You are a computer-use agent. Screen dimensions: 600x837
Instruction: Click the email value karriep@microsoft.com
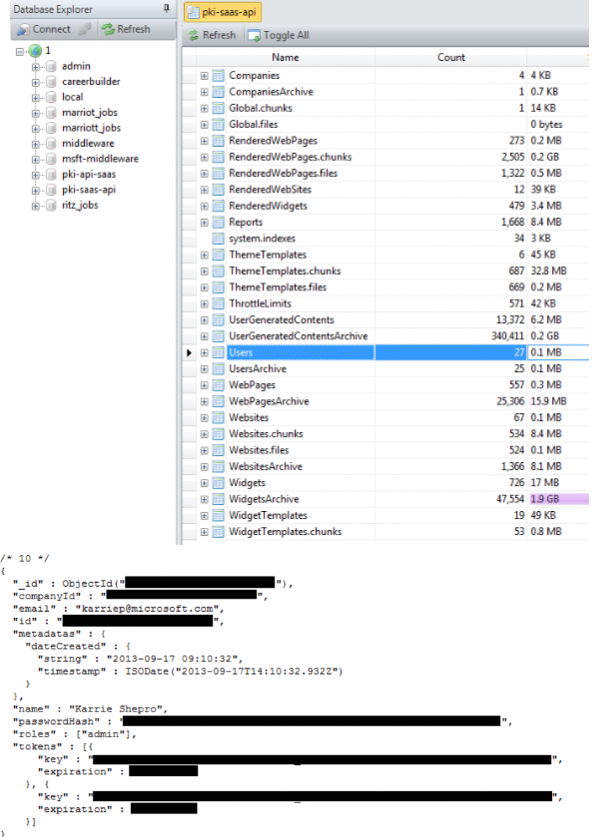[149, 609]
